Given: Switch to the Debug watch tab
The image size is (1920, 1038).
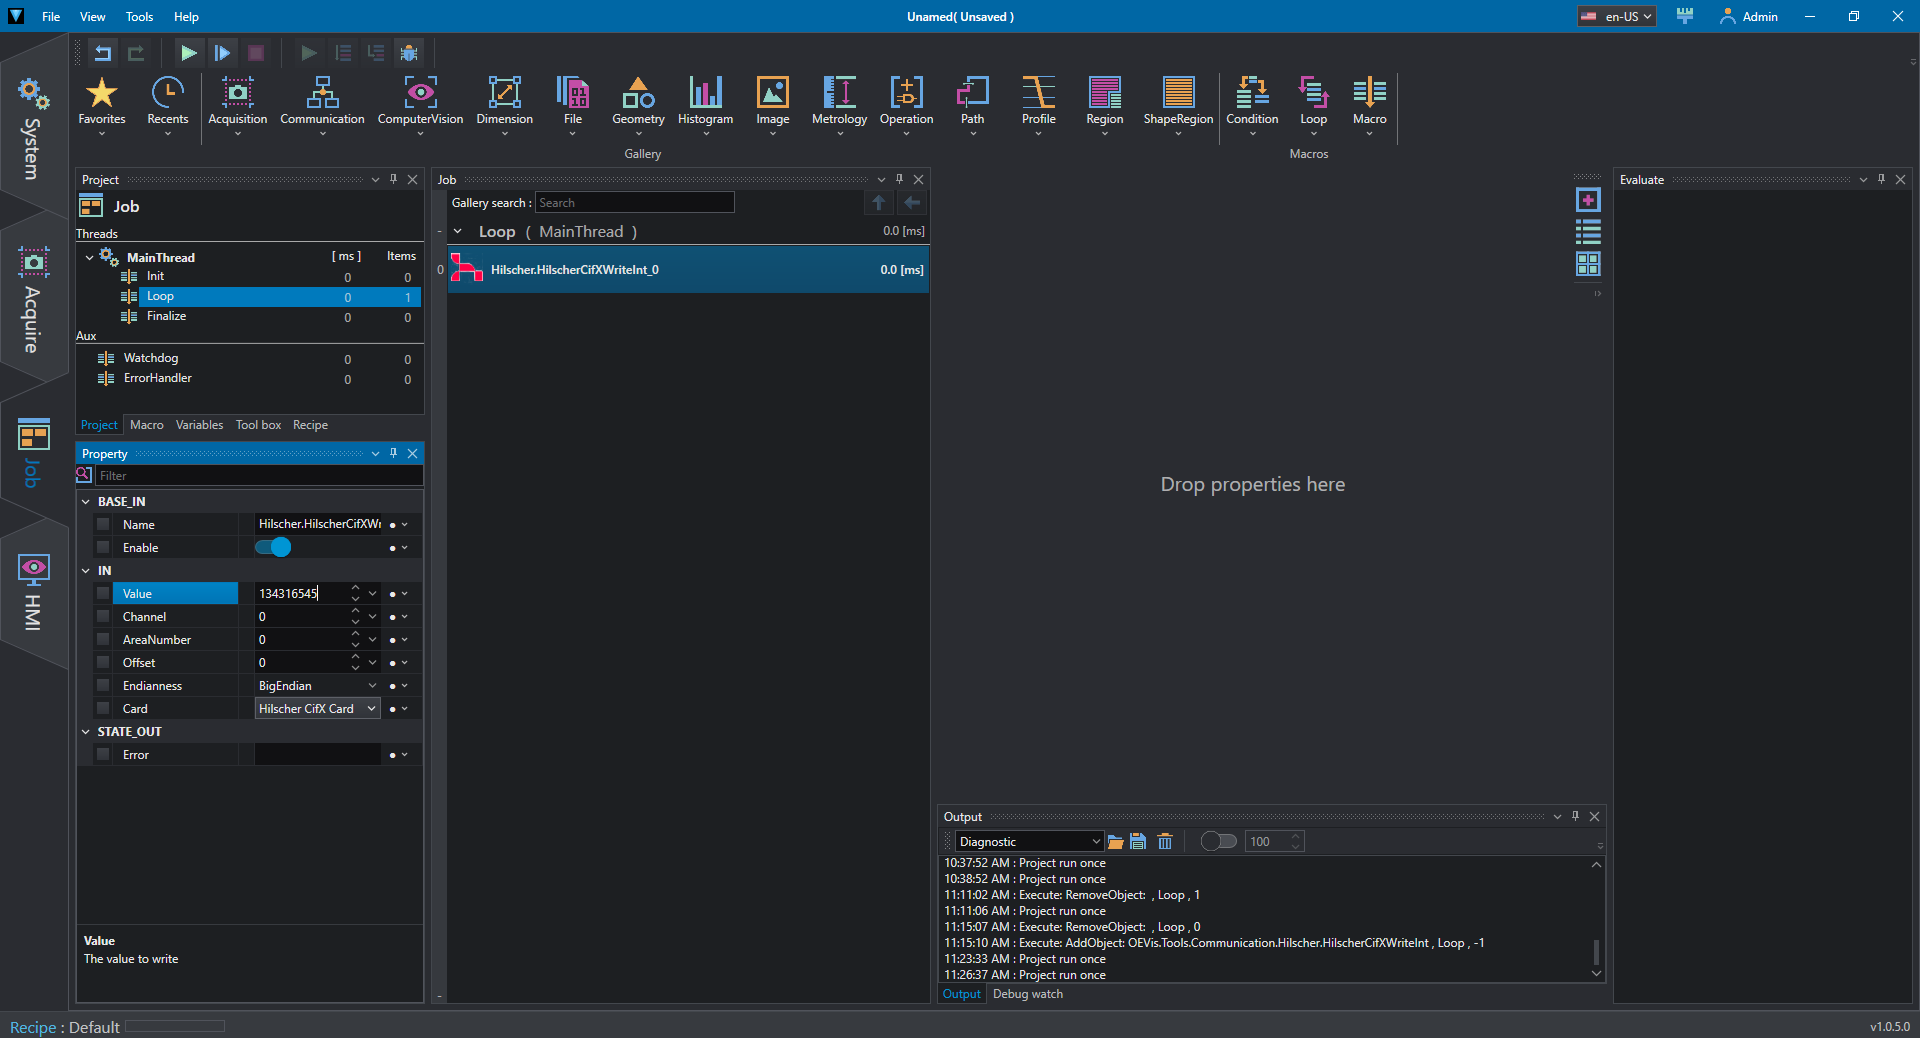Looking at the screenshot, I should pos(1027,994).
